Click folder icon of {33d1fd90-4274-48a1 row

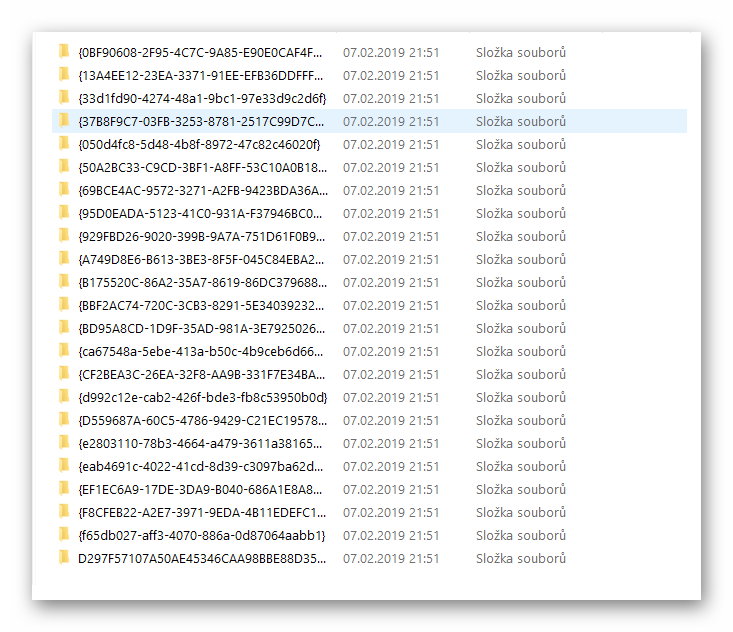pyautogui.click(x=64, y=97)
